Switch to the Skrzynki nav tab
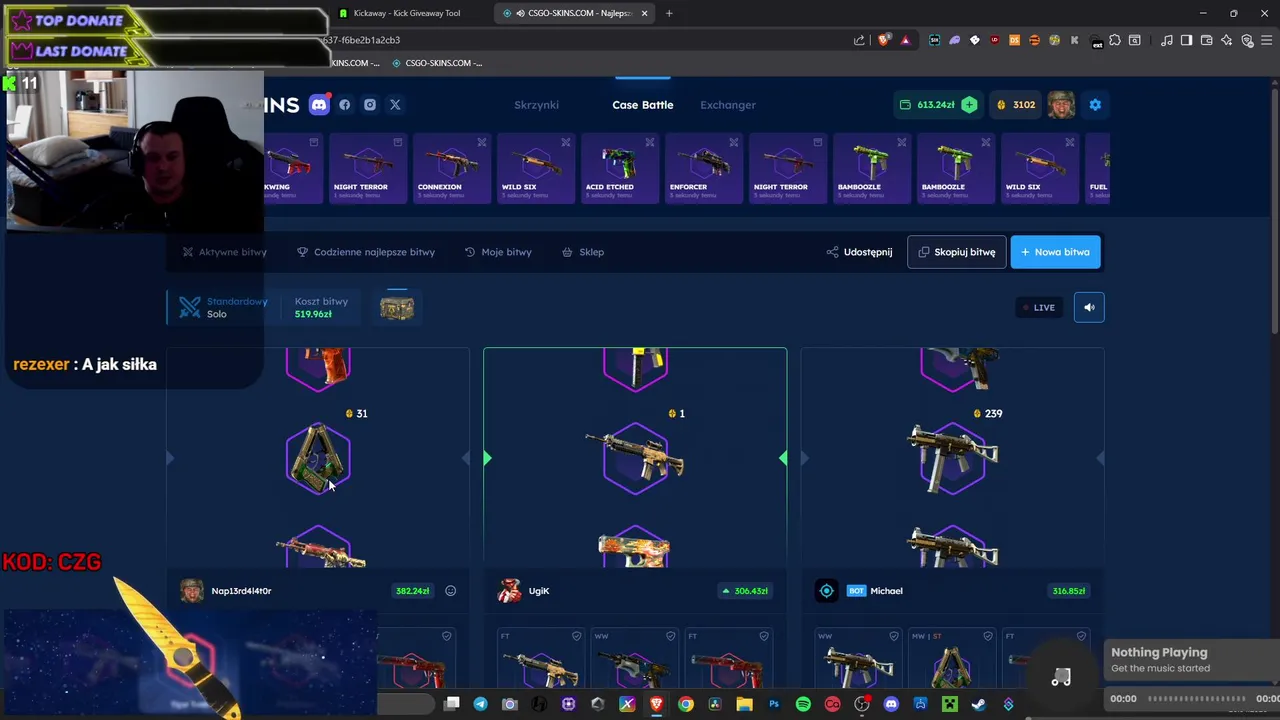Screen dimensions: 1280x720 pos(536,105)
